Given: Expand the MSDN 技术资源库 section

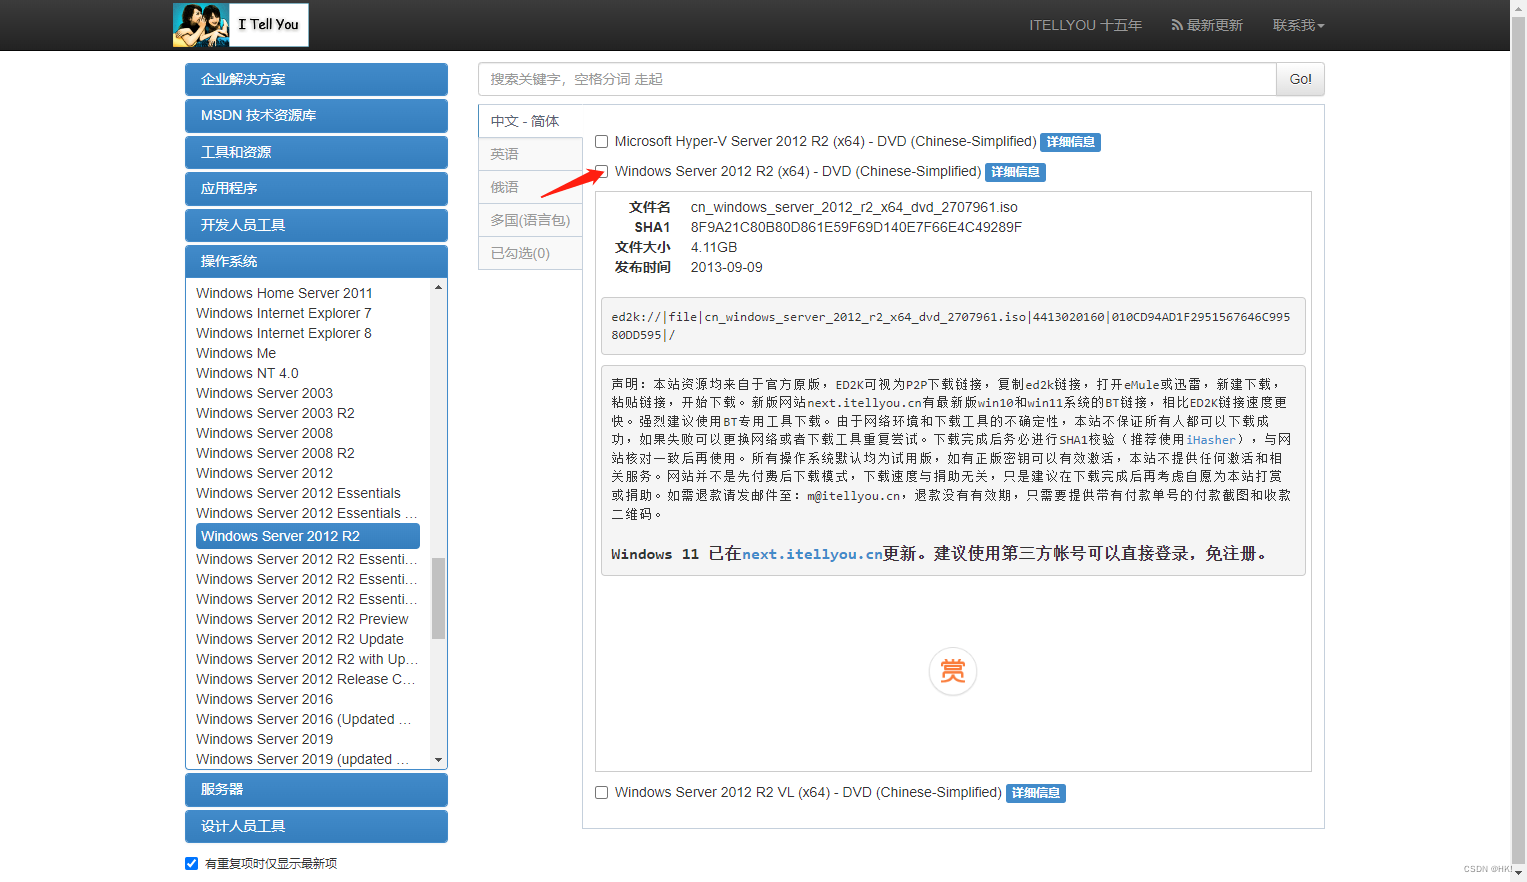Looking at the screenshot, I should tap(316, 115).
